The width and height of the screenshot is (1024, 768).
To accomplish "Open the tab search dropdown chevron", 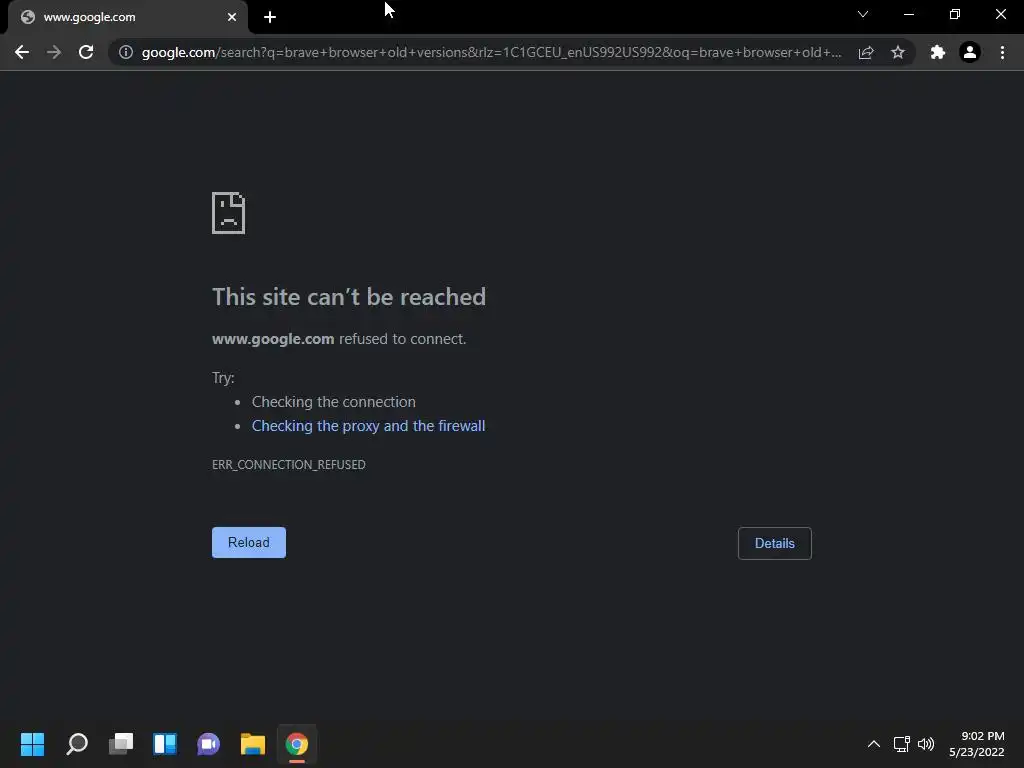I will 863,14.
